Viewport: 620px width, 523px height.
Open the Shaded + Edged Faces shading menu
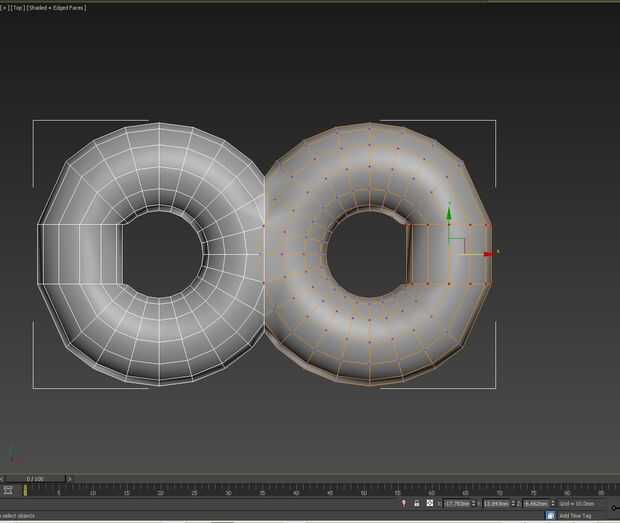(x=56, y=8)
